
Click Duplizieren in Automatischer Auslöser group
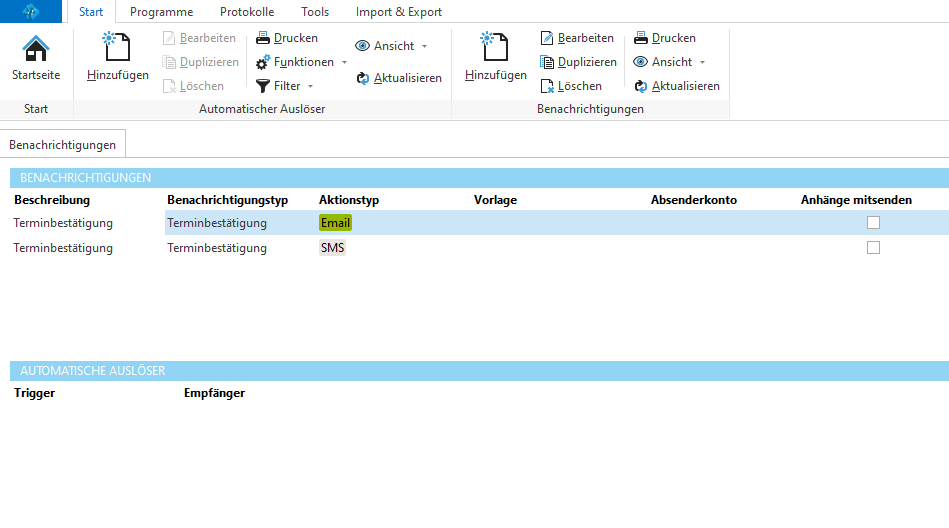[x=201, y=62]
